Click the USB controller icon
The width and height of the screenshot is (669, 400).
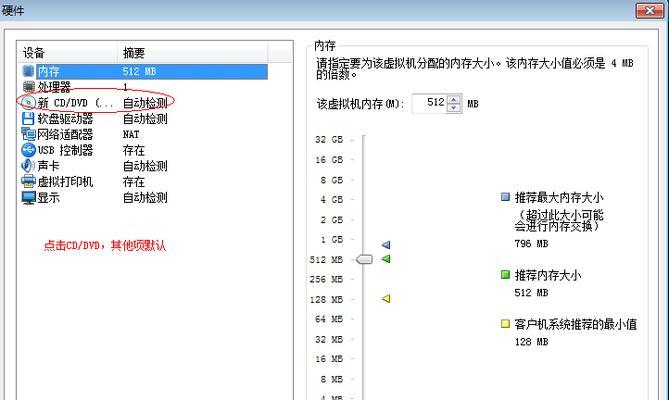click(28, 150)
